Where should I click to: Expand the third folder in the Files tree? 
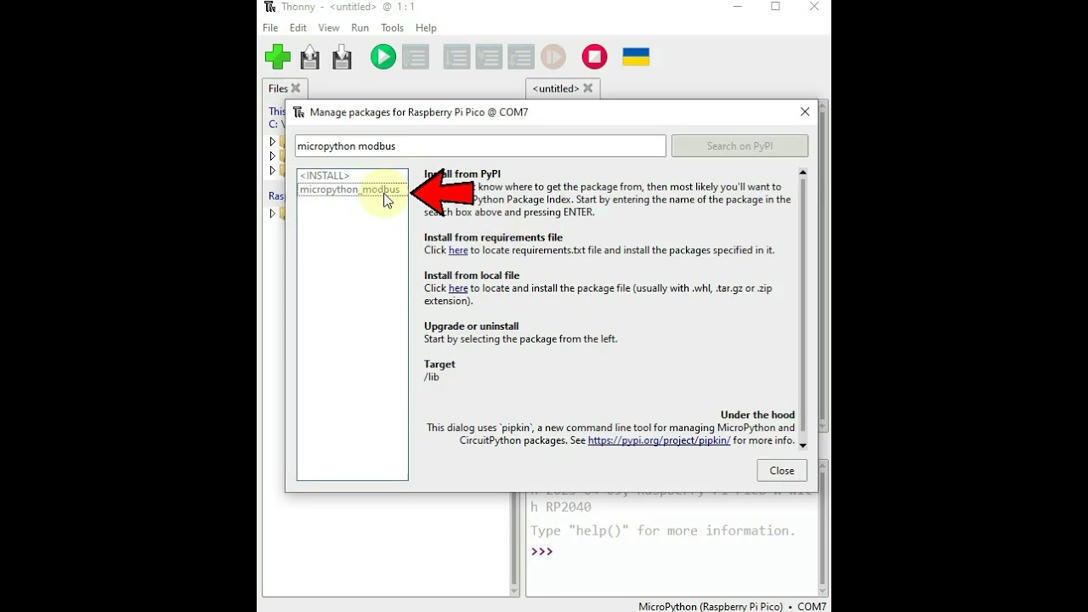pos(271,169)
